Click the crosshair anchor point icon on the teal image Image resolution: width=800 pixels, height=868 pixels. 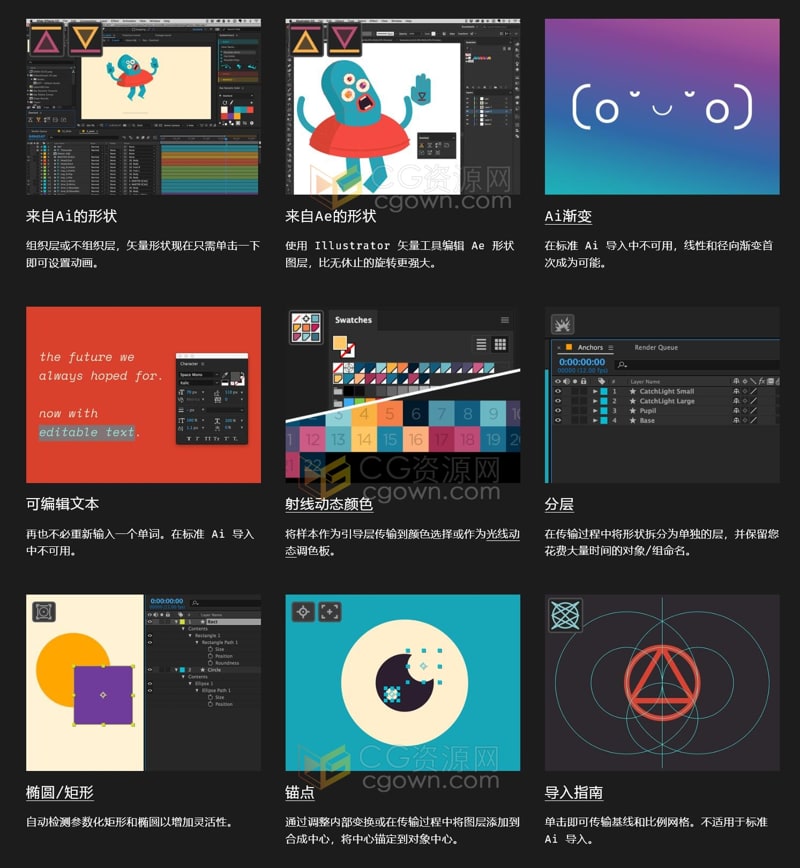pyautogui.click(x=303, y=612)
